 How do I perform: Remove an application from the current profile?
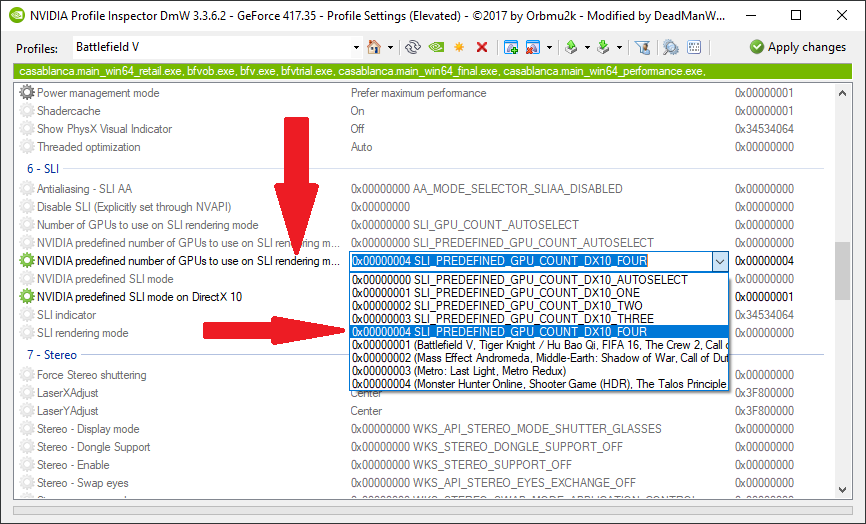pyautogui.click(x=532, y=47)
